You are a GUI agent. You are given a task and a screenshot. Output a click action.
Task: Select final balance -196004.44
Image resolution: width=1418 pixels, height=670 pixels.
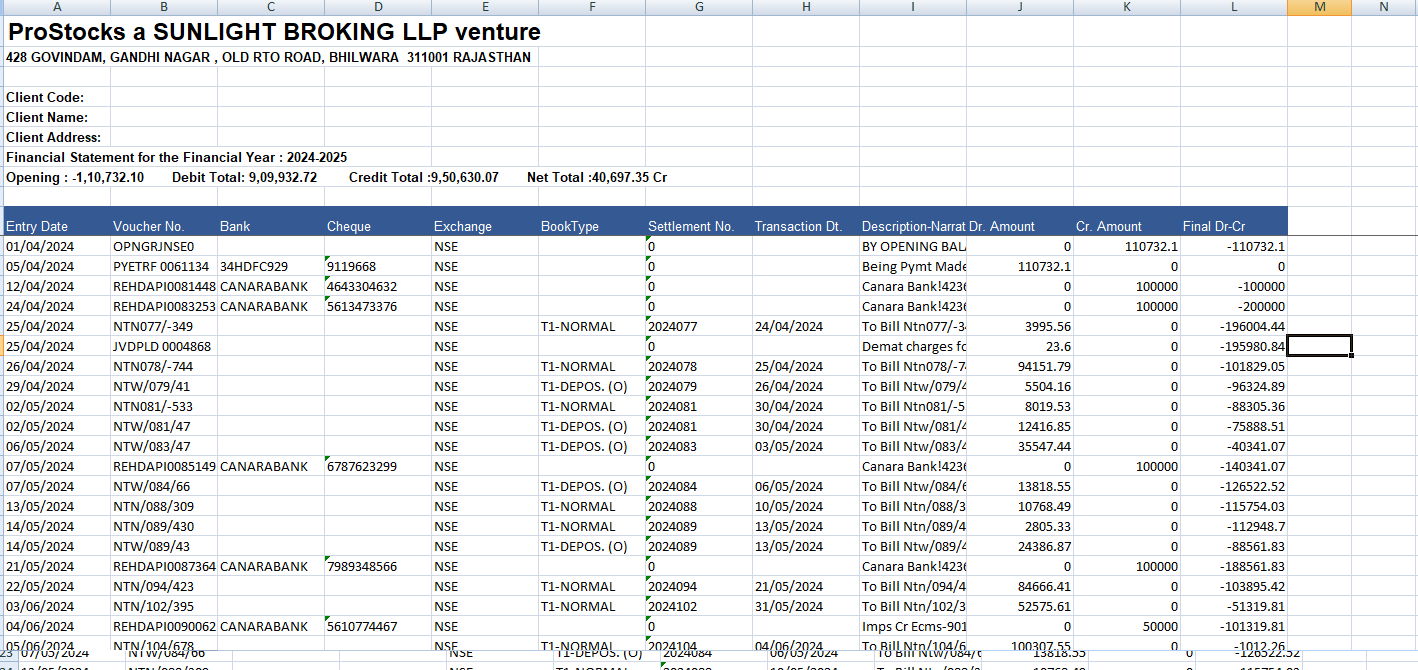click(x=1234, y=326)
